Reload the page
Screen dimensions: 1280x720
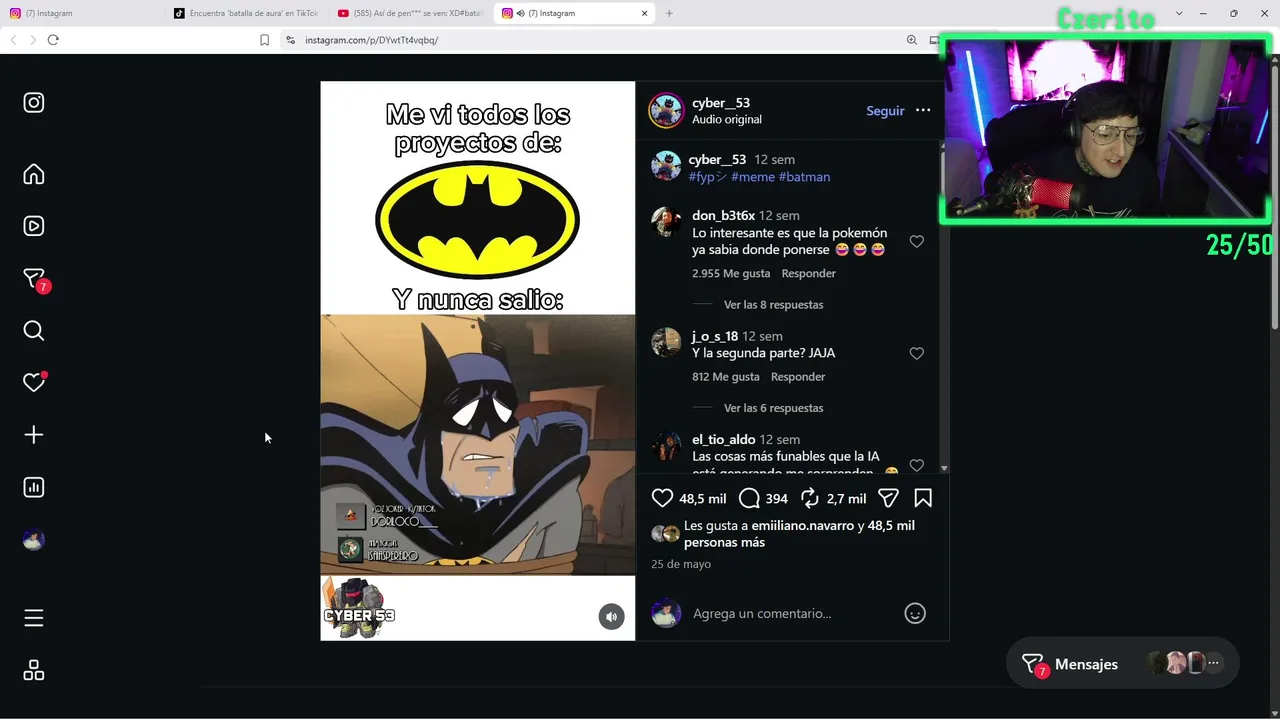(53, 40)
